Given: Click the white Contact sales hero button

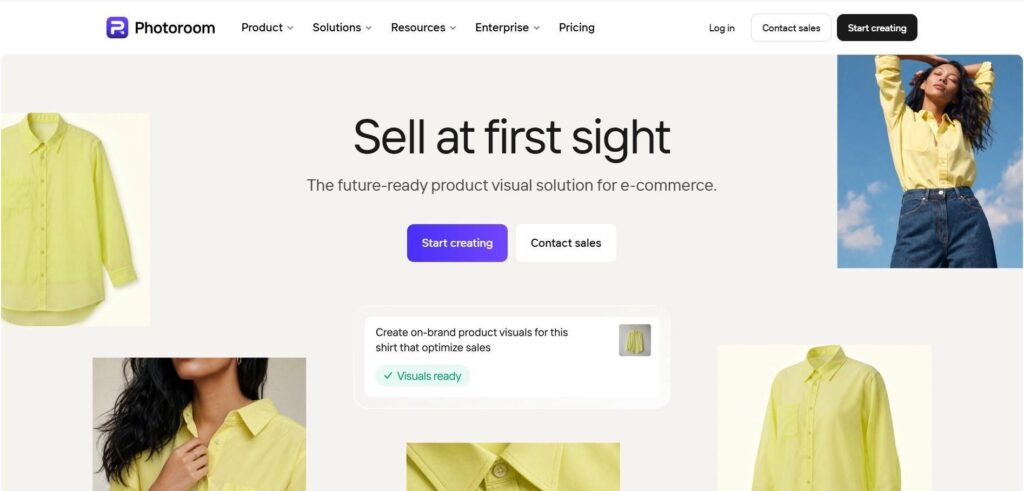Looking at the screenshot, I should click(x=566, y=243).
